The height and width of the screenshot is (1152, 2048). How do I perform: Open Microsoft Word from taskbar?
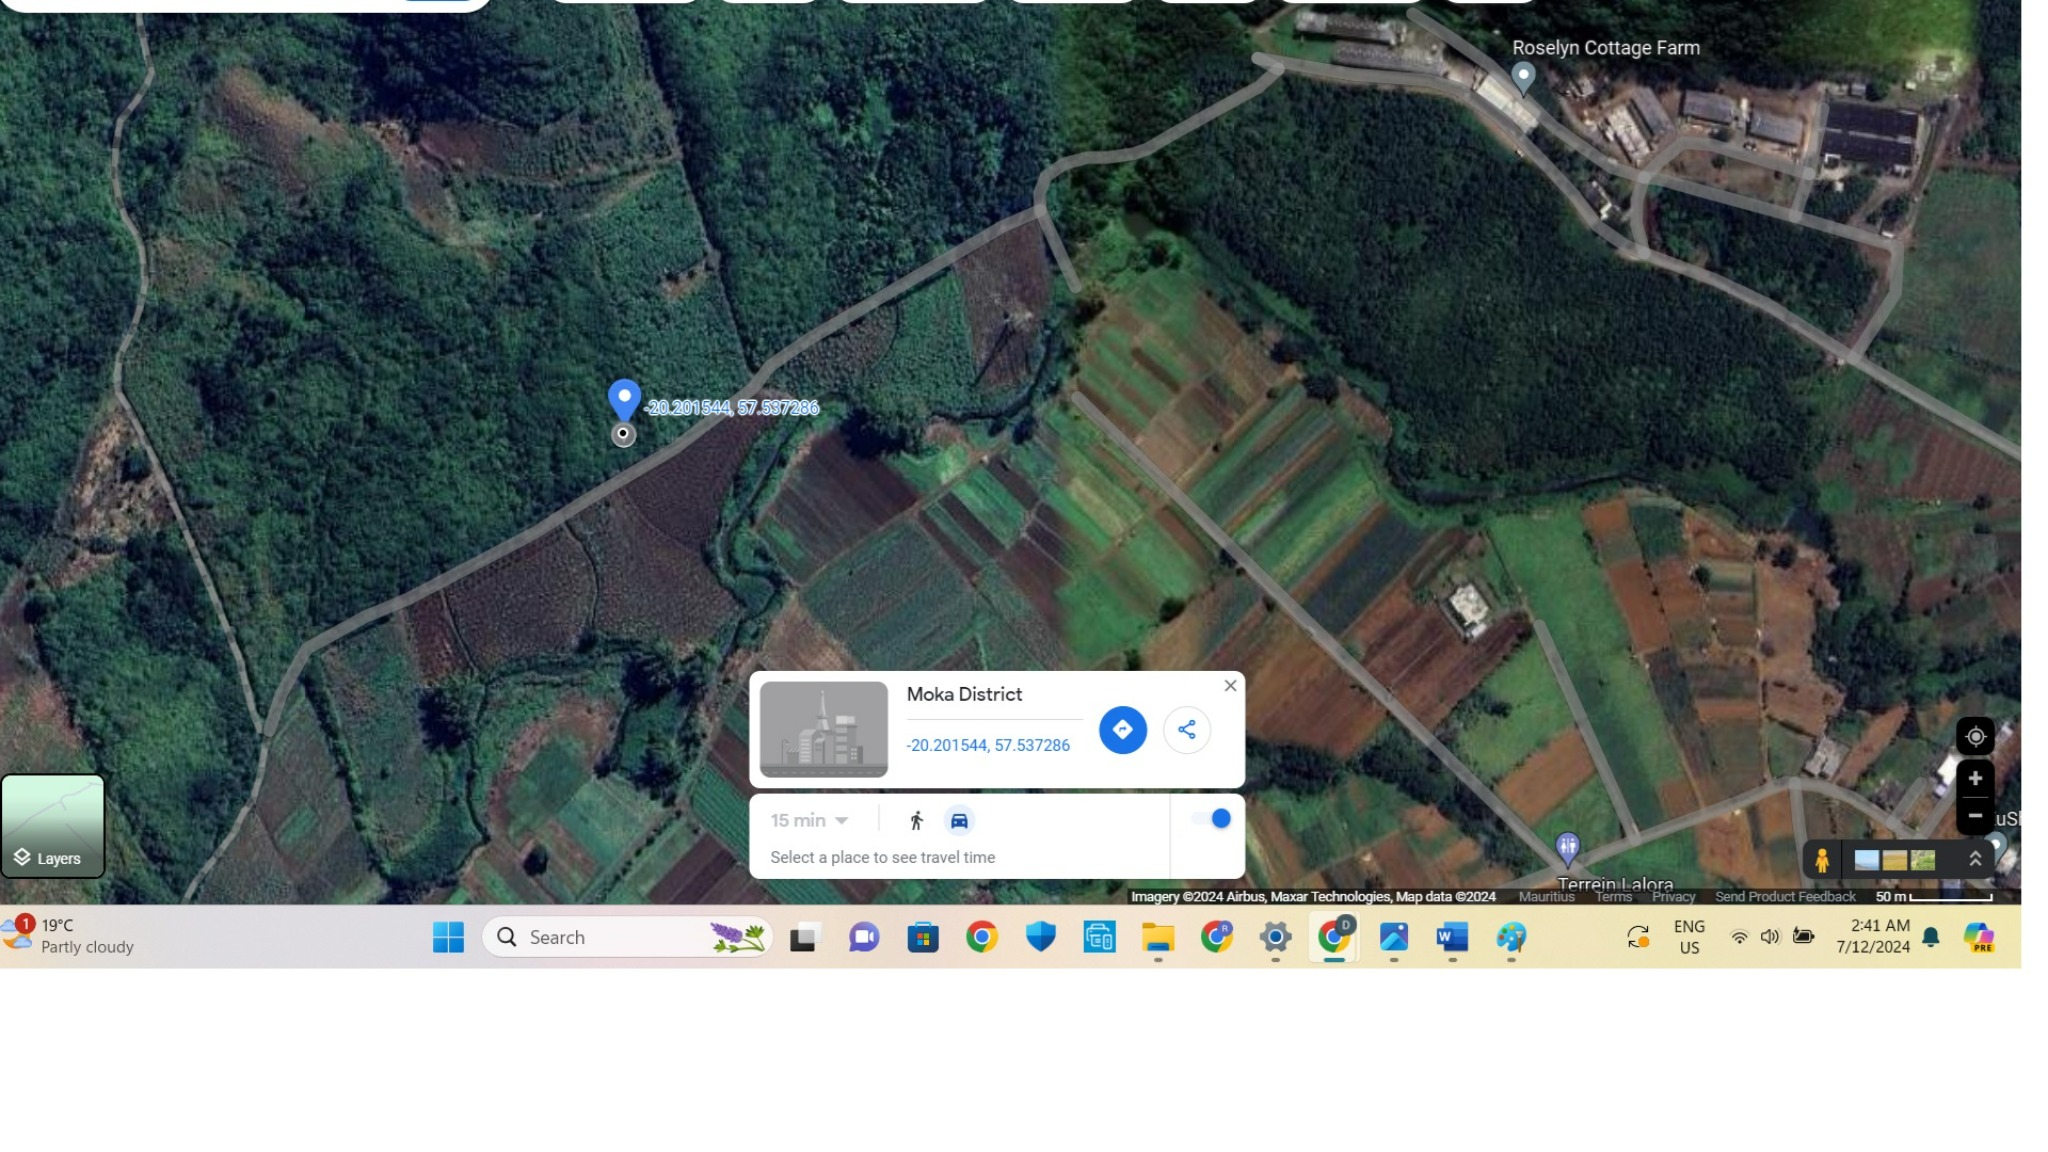[1452, 937]
